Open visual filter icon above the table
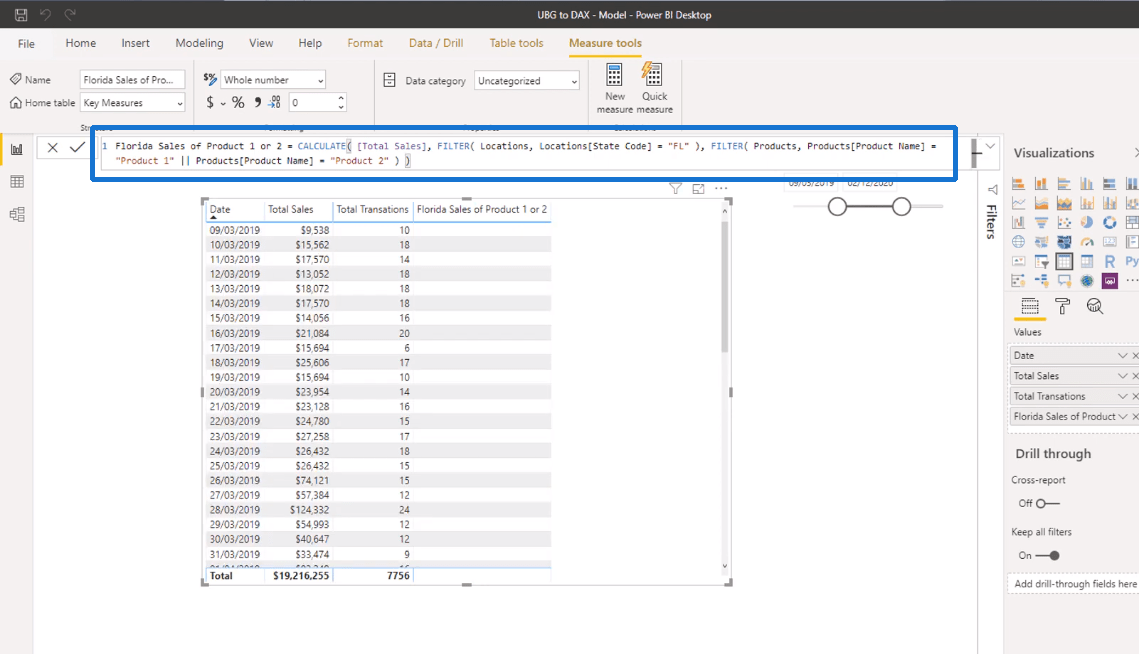Image resolution: width=1139 pixels, height=654 pixels. pos(676,189)
